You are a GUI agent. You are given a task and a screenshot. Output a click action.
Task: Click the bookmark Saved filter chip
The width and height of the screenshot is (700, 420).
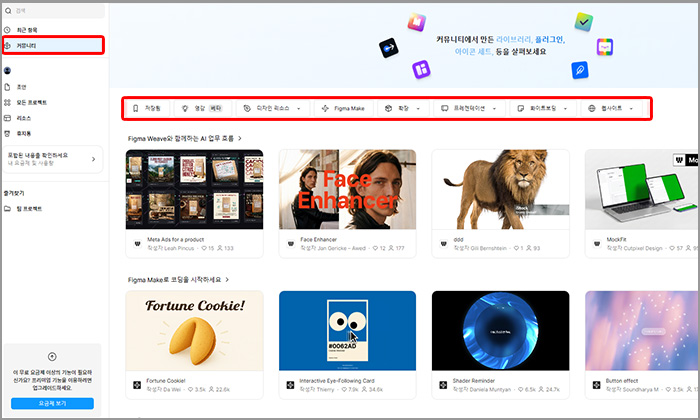146,108
